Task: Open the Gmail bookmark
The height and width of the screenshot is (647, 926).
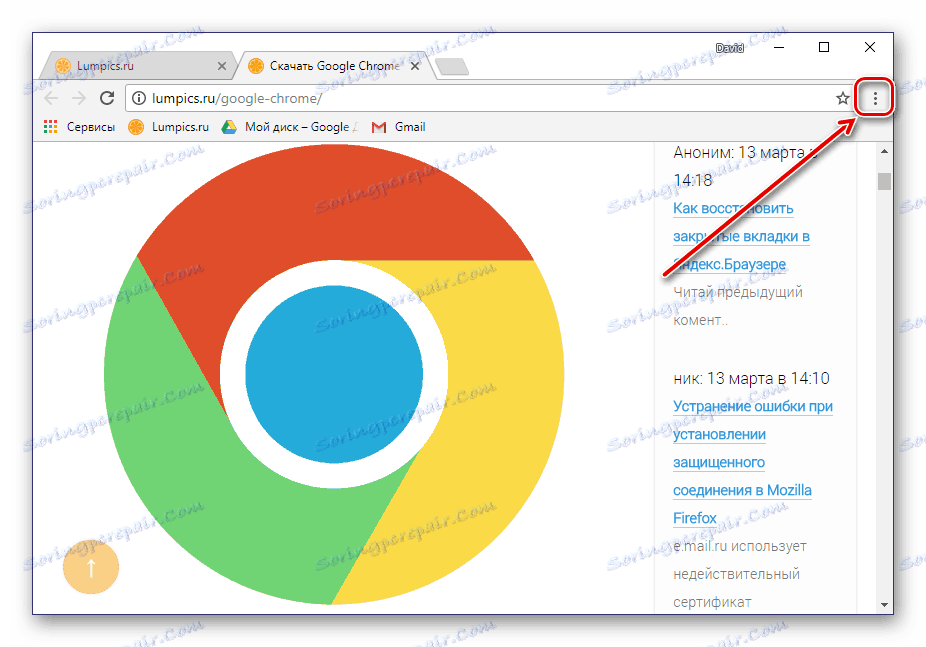Action: point(399,127)
